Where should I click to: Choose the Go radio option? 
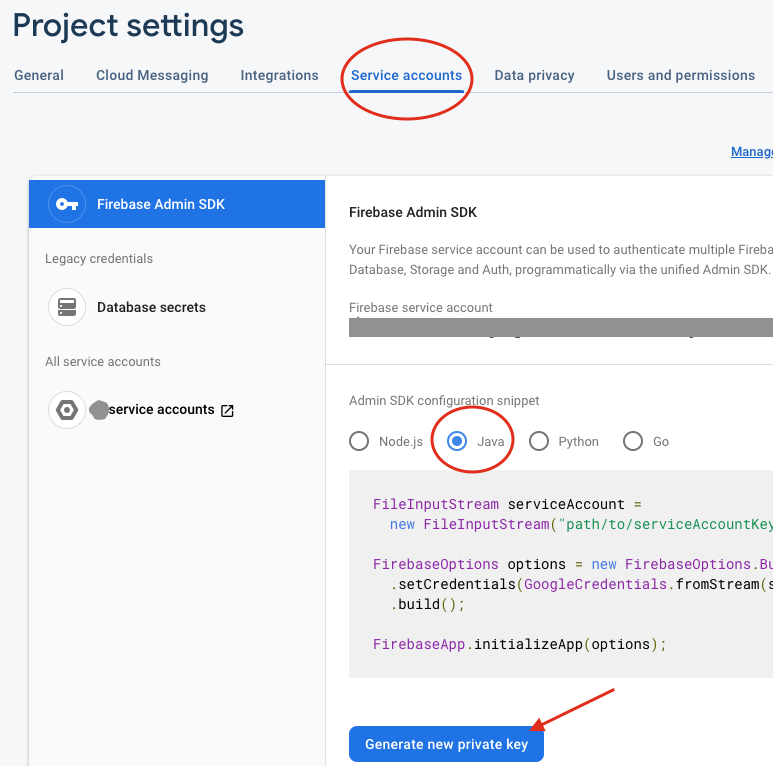(633, 441)
